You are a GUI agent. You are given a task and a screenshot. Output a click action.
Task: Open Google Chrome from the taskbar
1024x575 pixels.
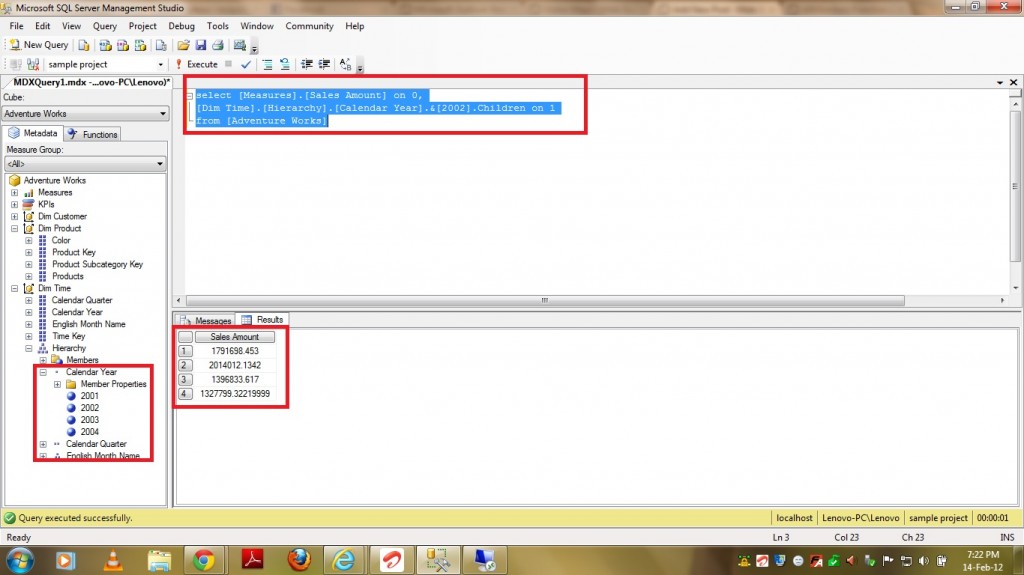203,558
